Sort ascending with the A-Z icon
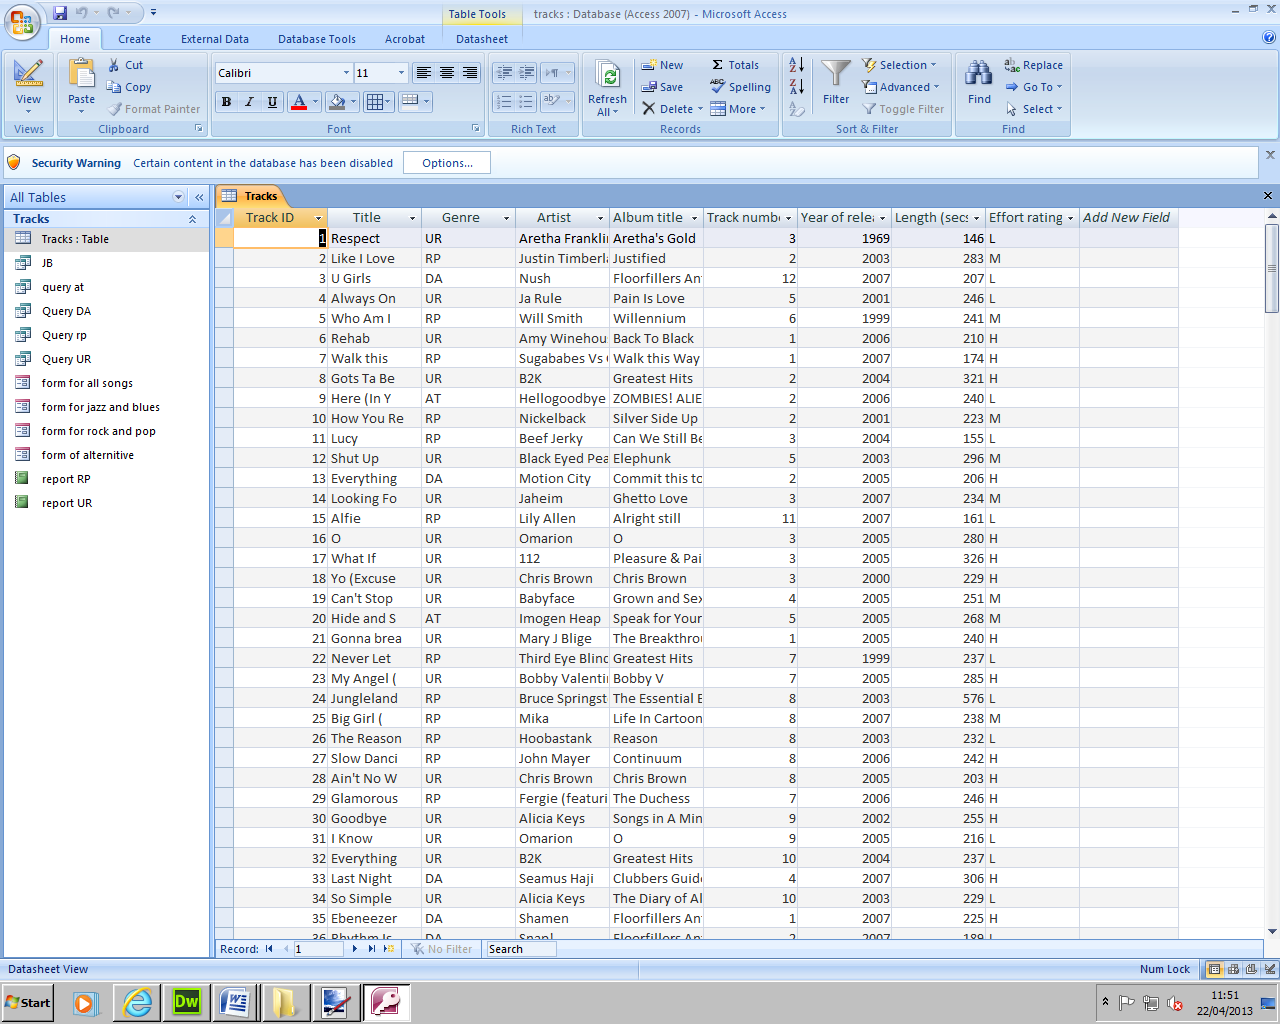The image size is (1280, 1024). [796, 65]
